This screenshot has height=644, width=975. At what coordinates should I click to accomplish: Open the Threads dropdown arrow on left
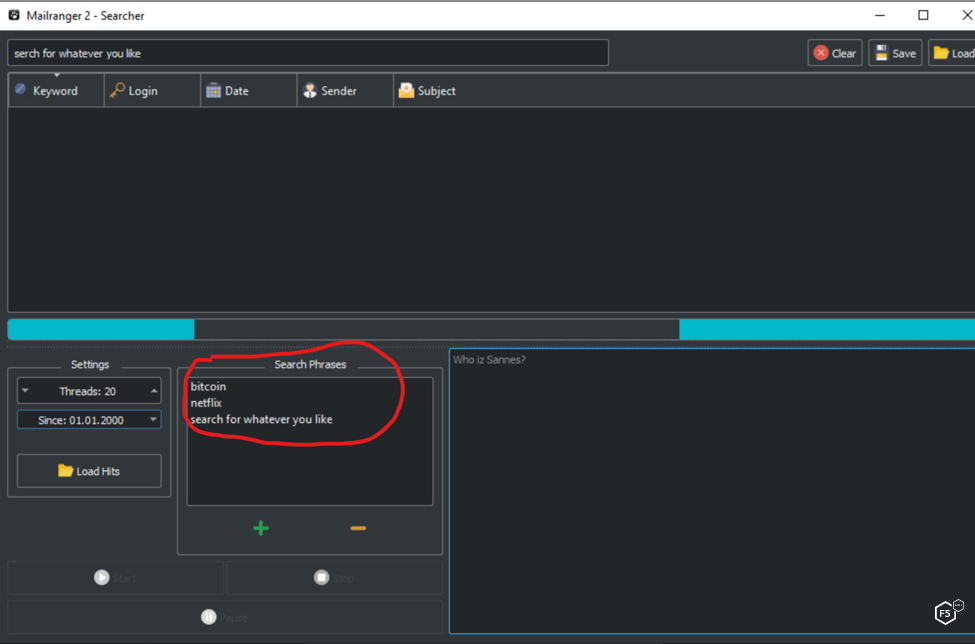point(25,391)
